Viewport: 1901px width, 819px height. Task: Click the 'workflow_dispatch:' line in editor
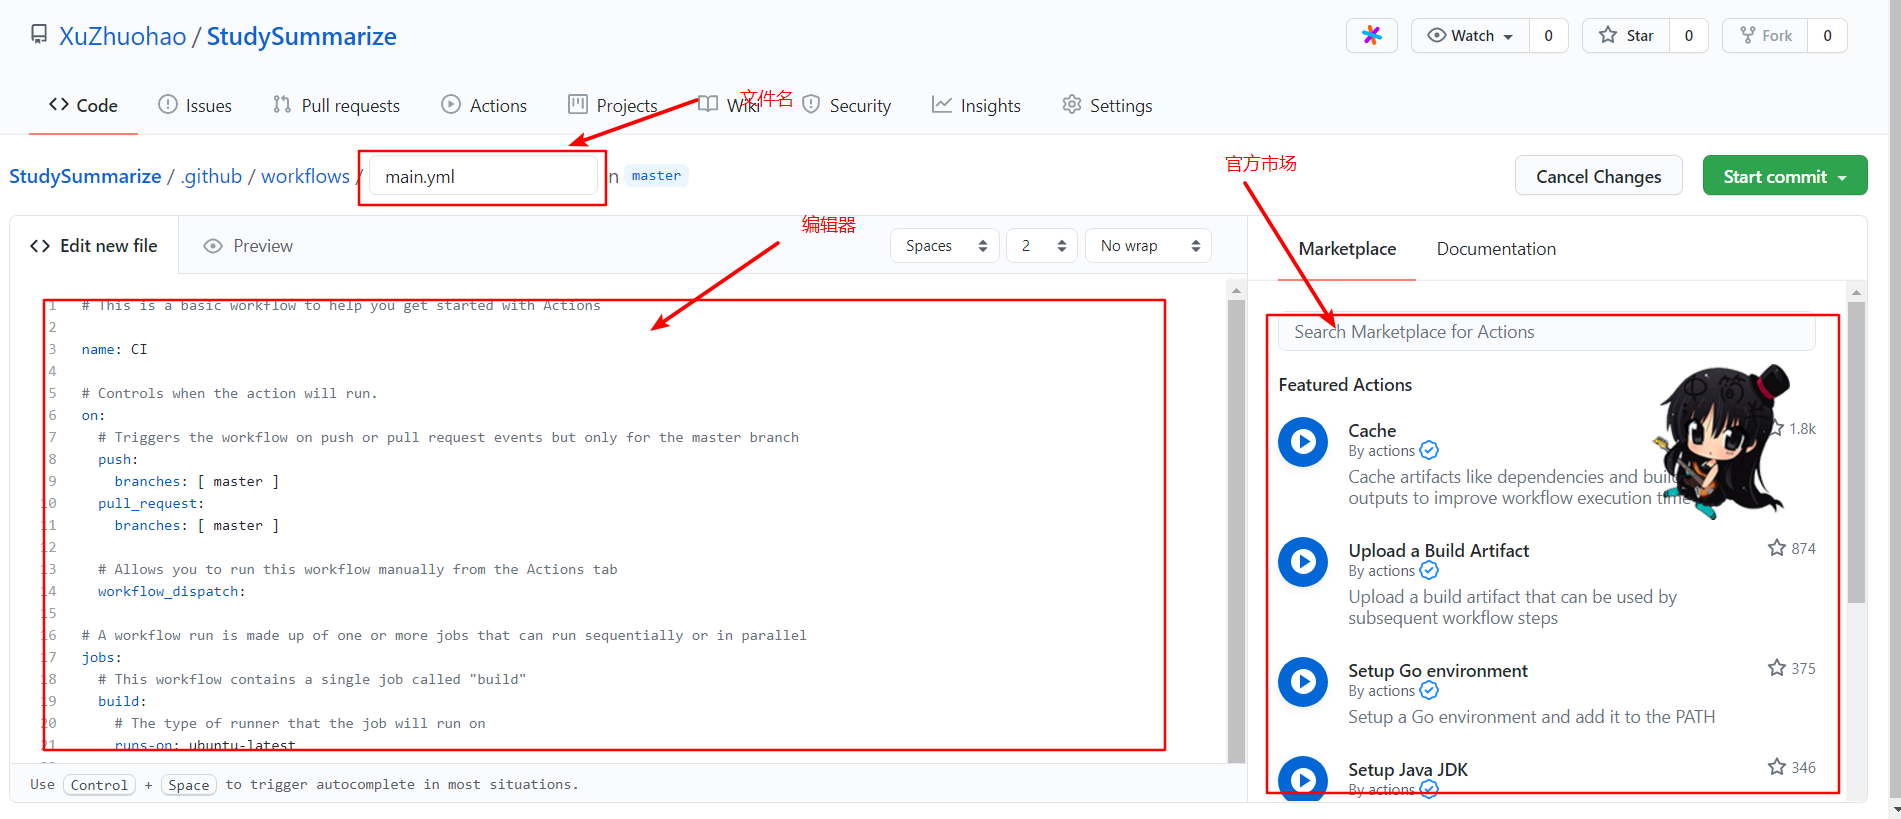pos(171,591)
